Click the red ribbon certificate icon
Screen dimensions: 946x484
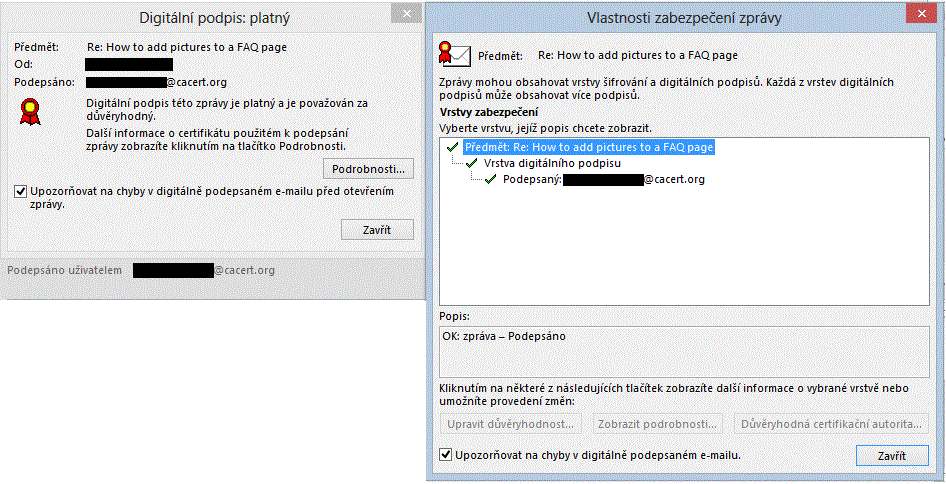click(x=30, y=109)
